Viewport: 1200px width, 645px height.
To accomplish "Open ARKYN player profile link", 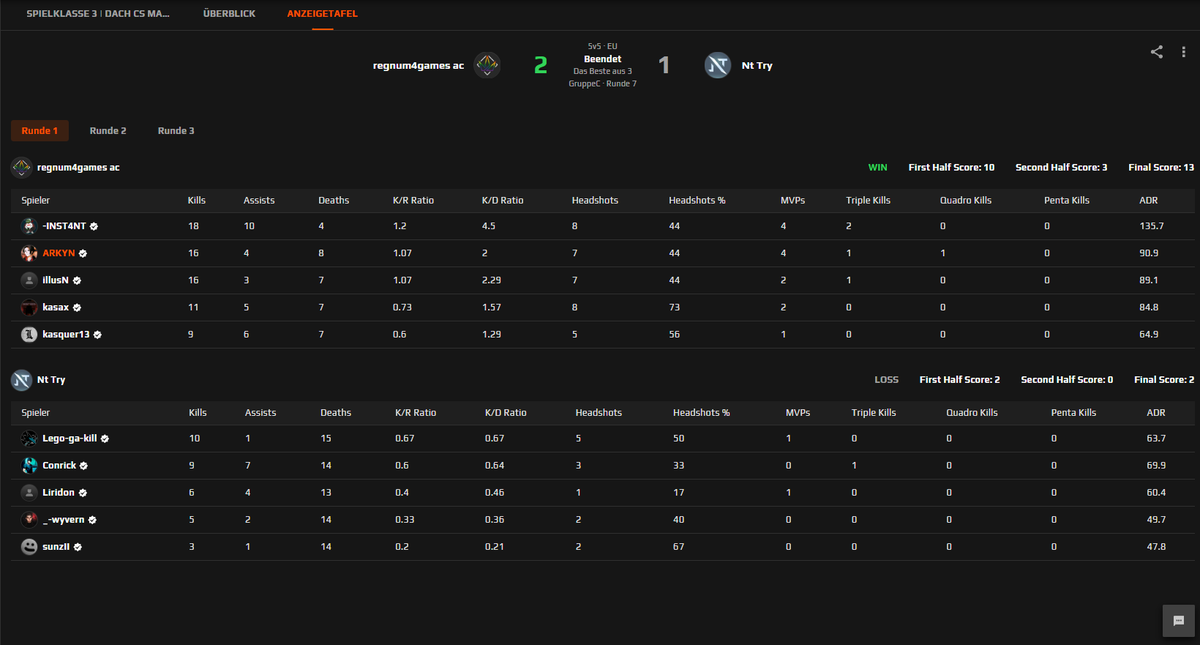I will [59, 254].
